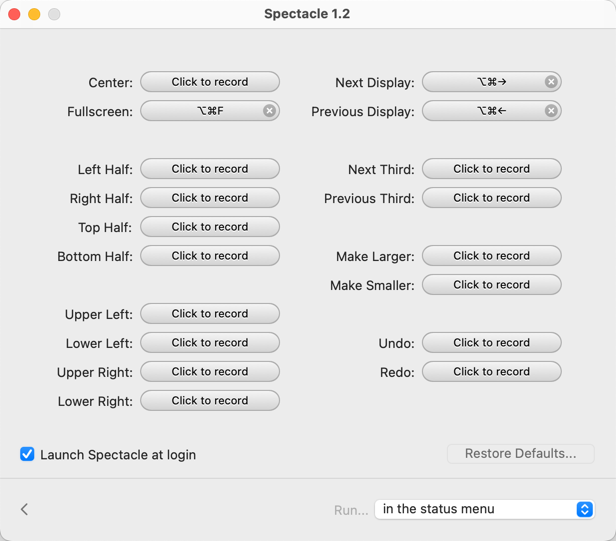
Task: Record a shortcut for Next Third
Action: click(x=492, y=169)
